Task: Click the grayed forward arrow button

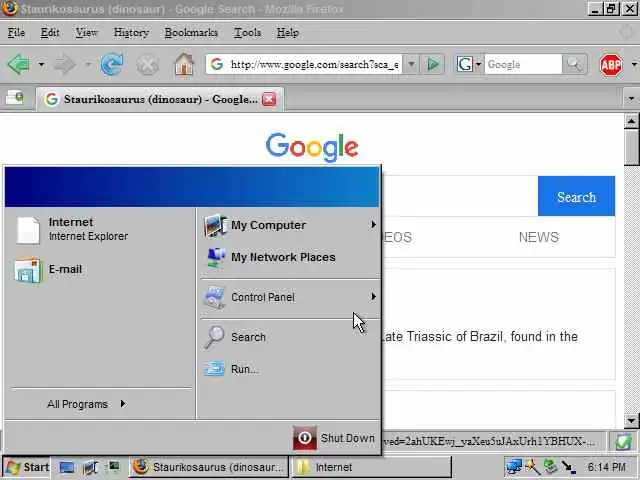Action: [x=64, y=64]
